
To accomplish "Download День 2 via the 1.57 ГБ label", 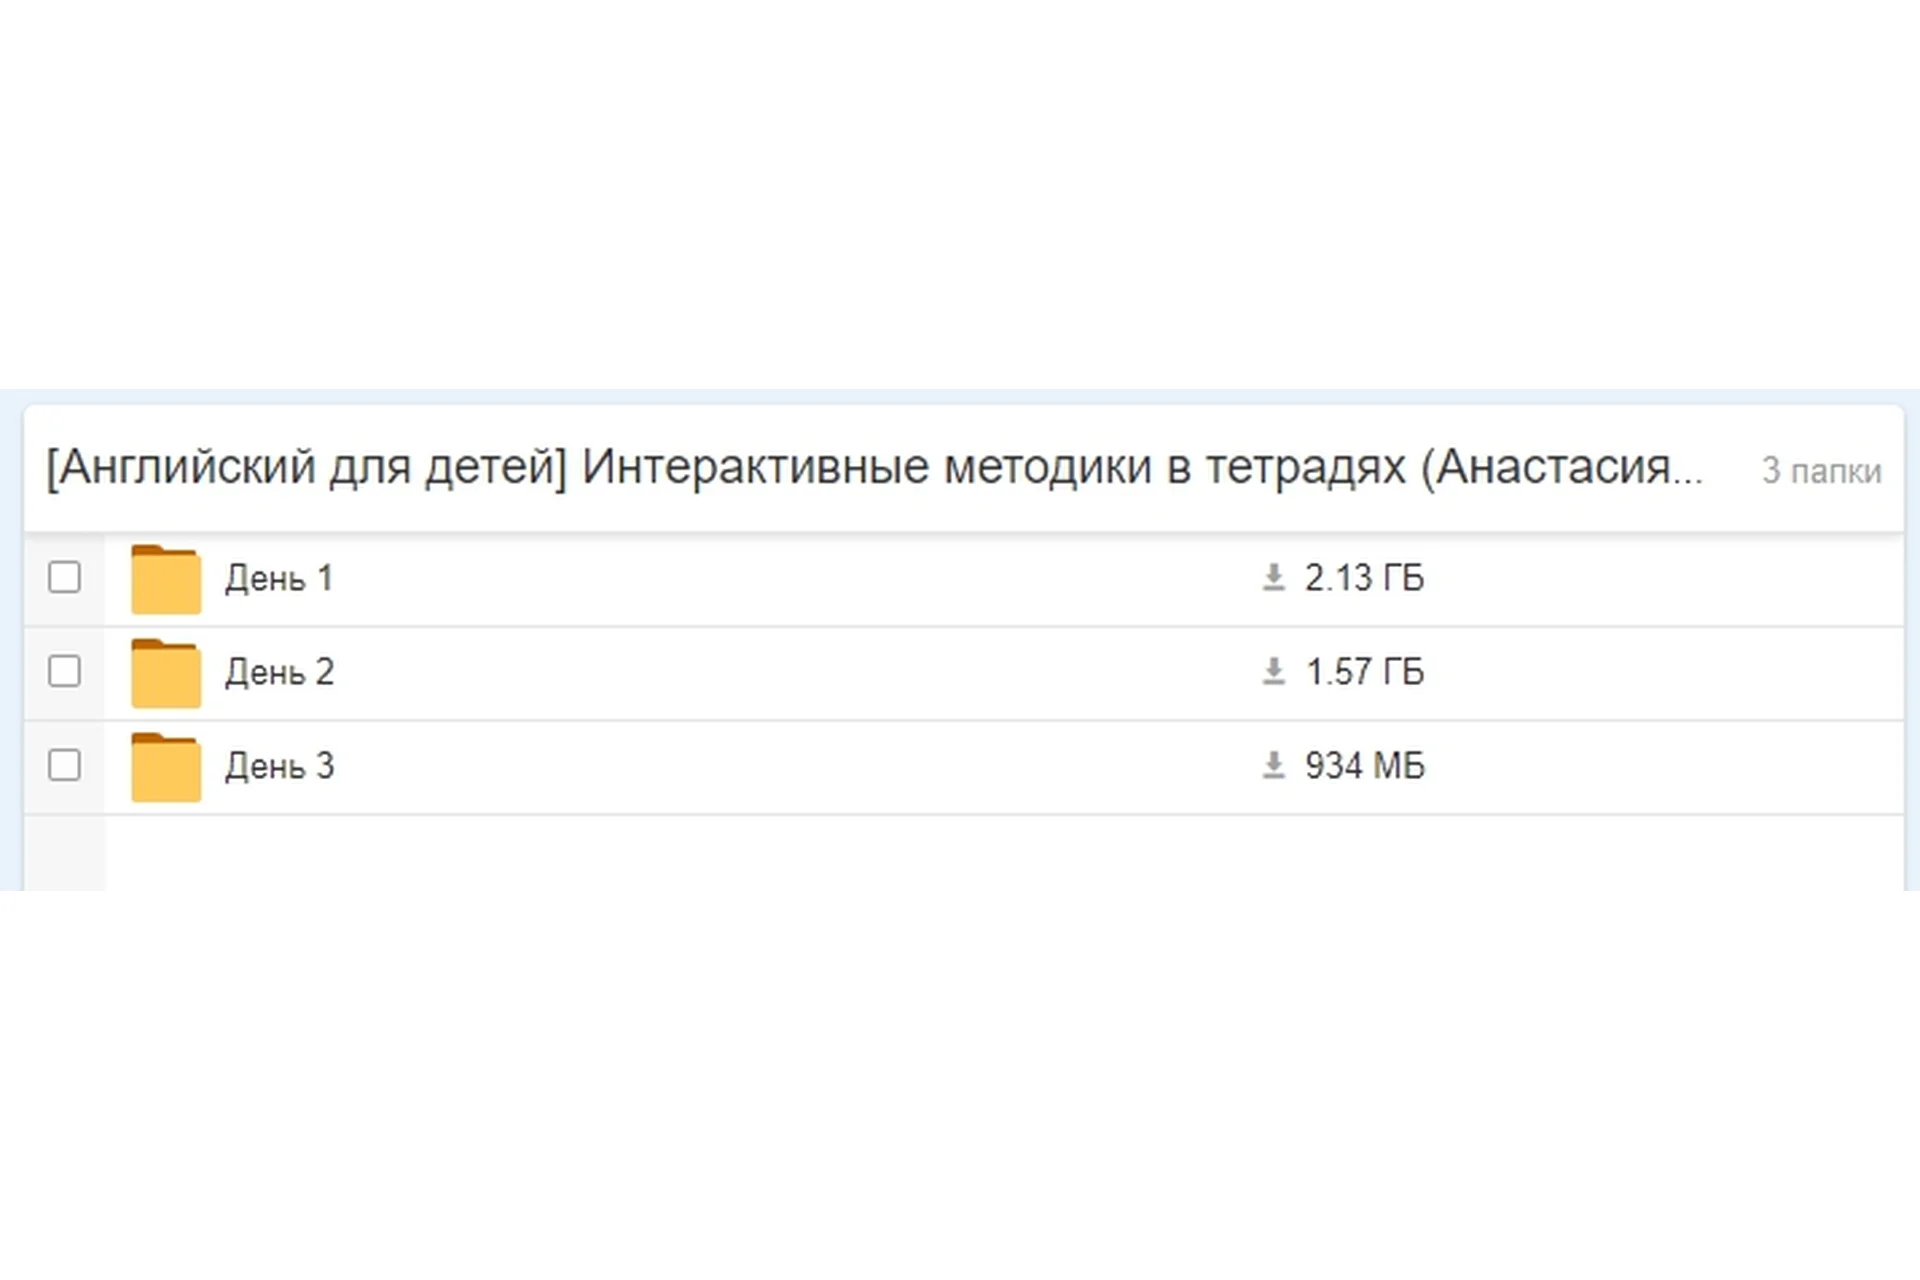I will (1364, 672).
